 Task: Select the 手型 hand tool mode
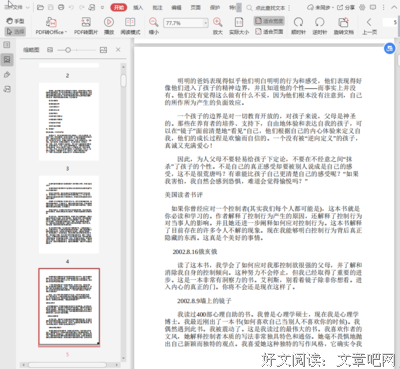(15, 21)
